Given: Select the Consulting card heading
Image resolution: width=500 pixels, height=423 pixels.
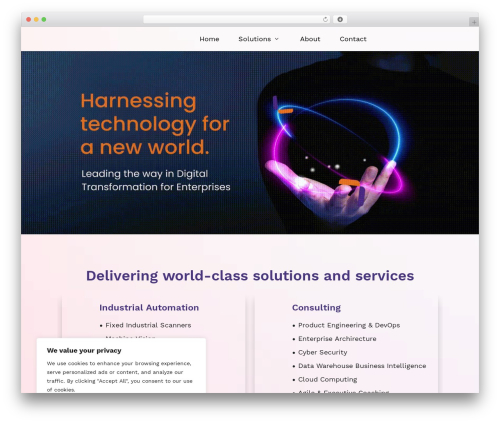Looking at the screenshot, I should pyautogui.click(x=316, y=308).
